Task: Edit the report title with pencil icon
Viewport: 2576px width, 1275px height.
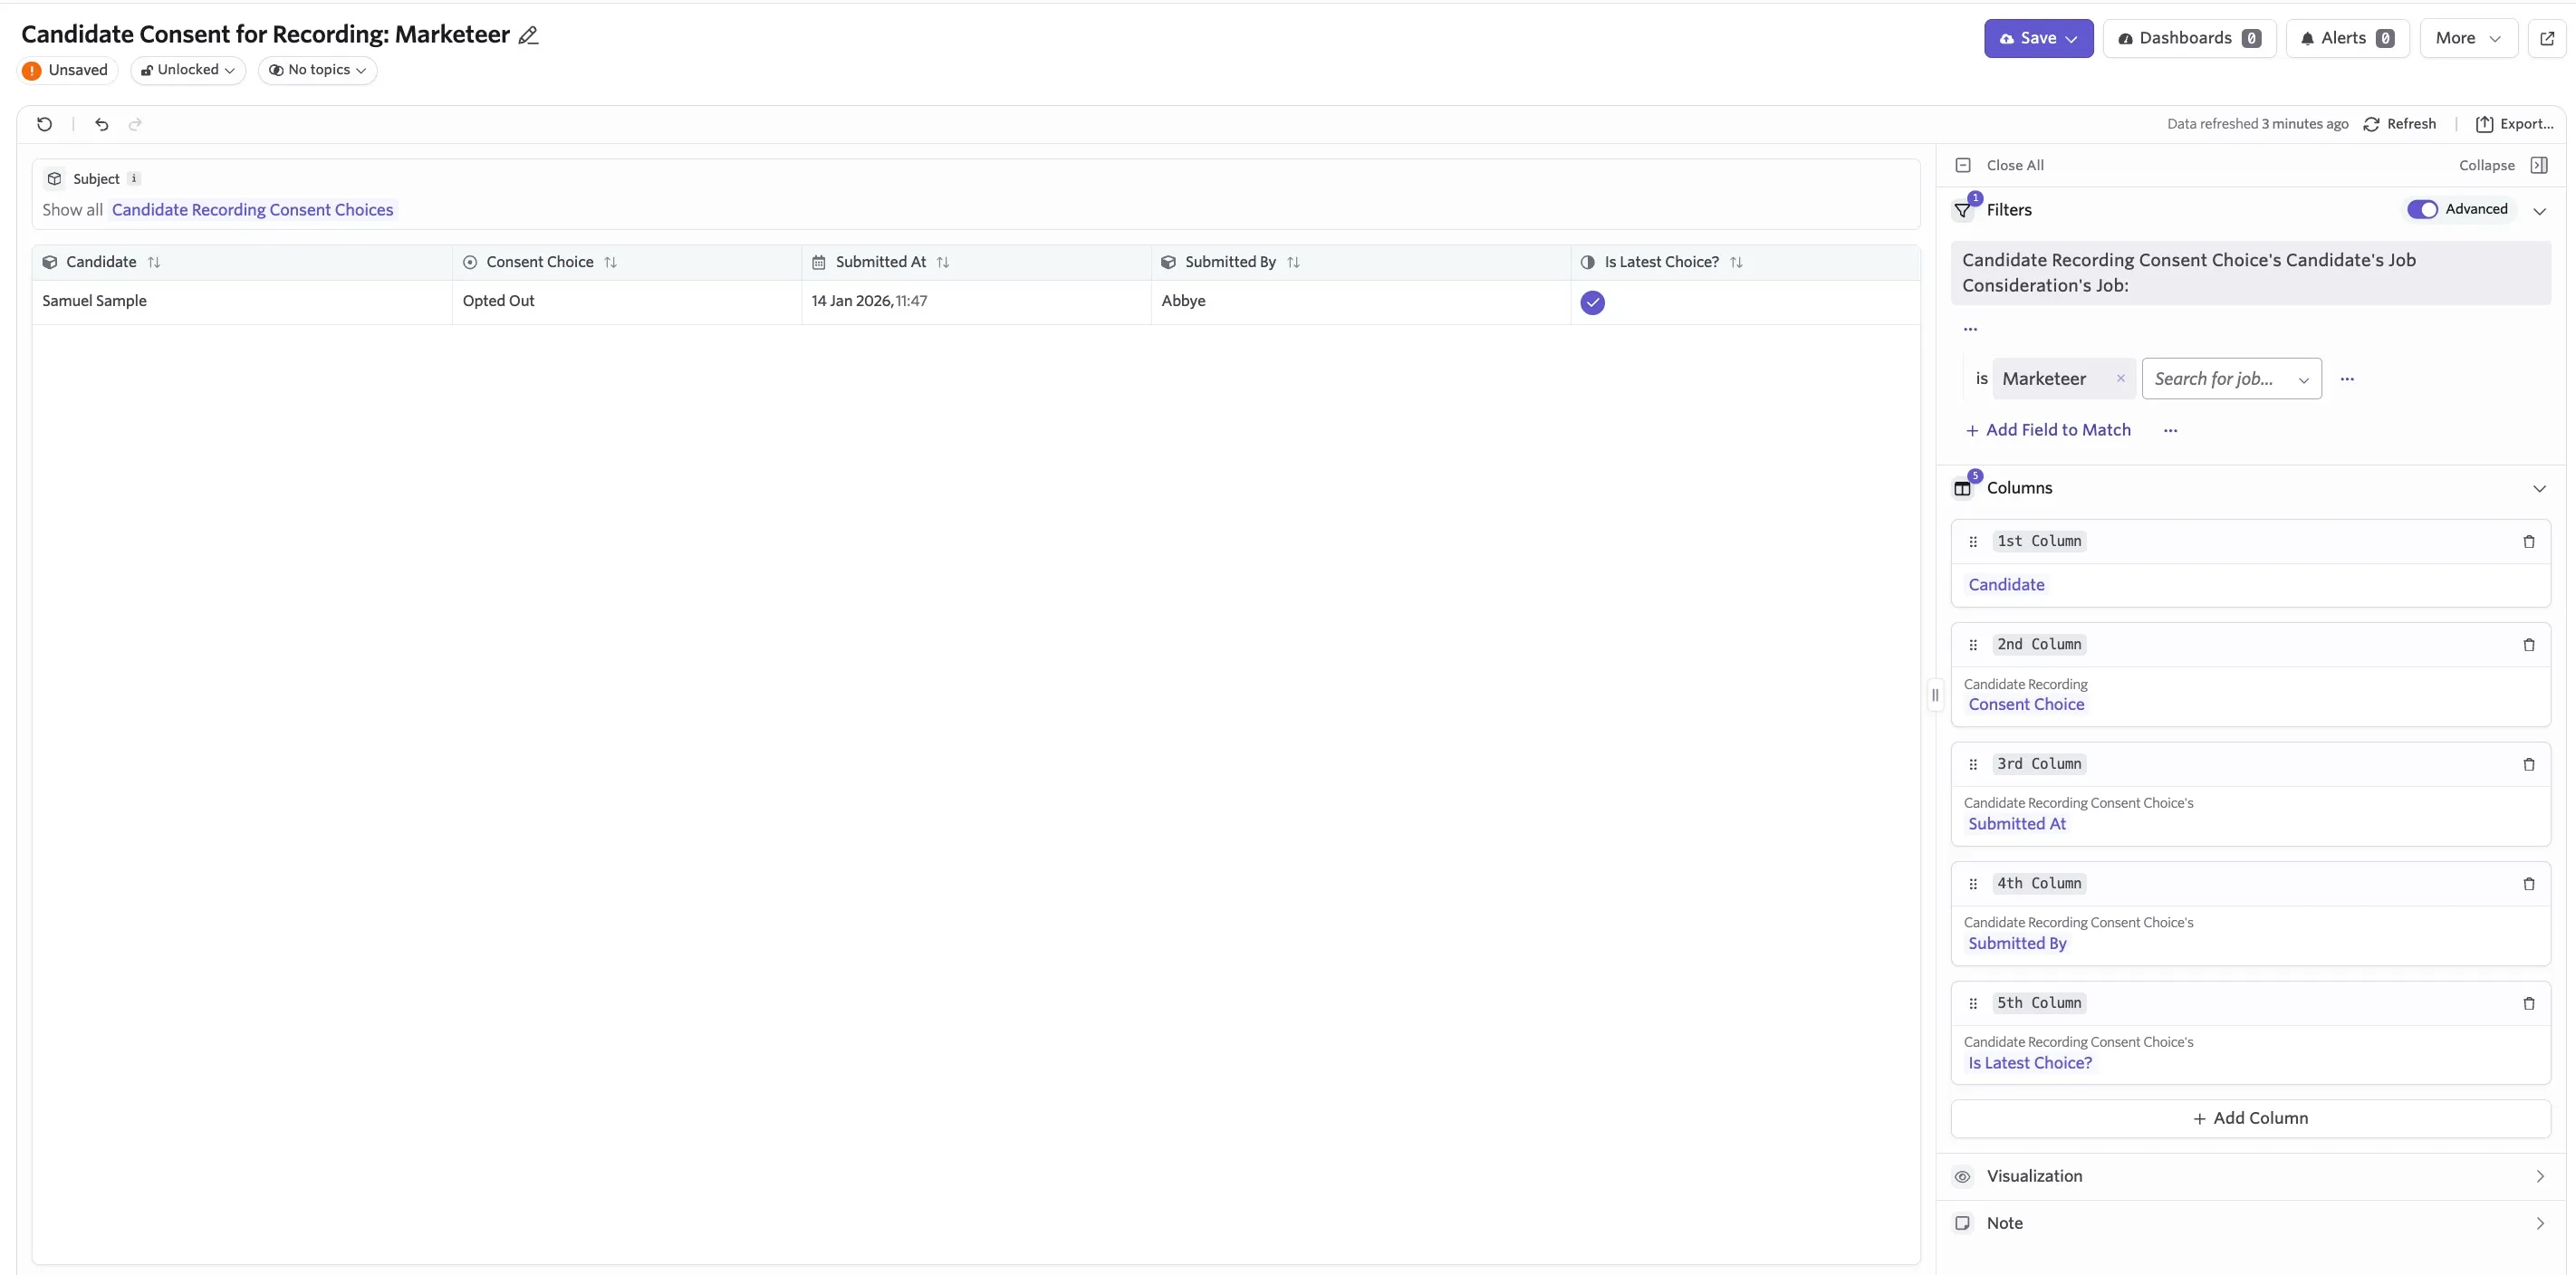Action: click(x=528, y=36)
